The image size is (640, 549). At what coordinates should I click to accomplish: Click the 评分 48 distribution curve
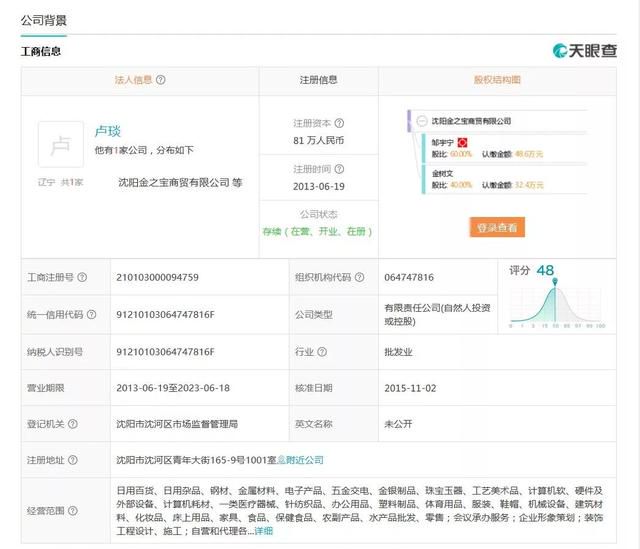(x=557, y=305)
